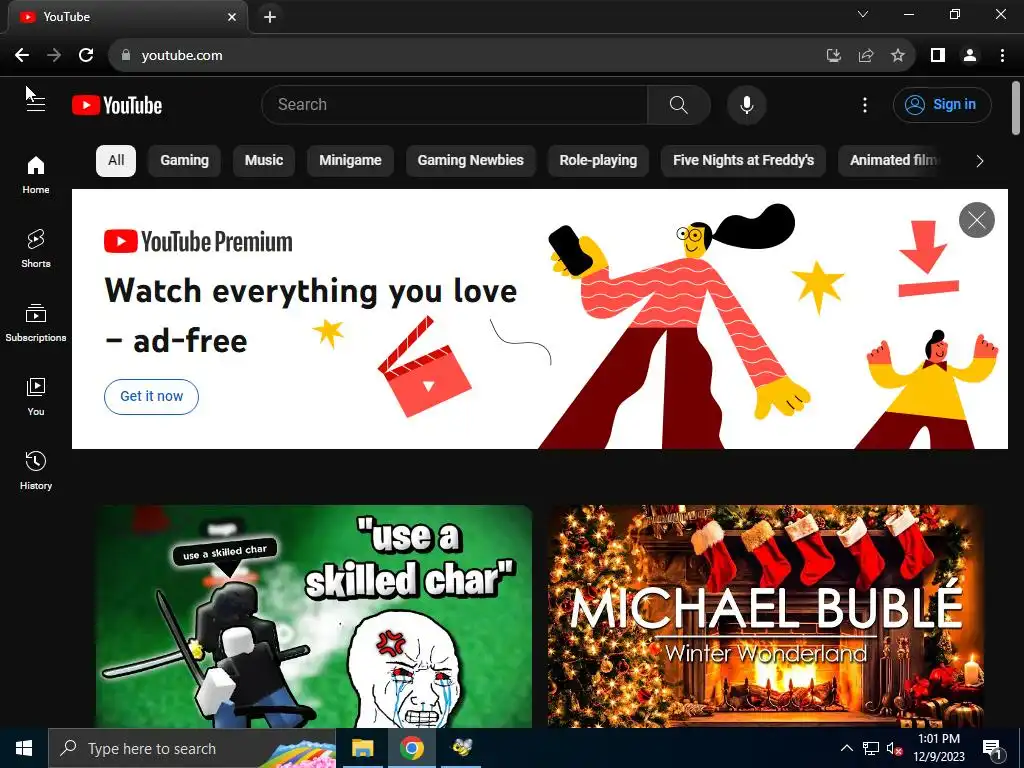Open YouTube settings three-dot menu

coord(865,104)
